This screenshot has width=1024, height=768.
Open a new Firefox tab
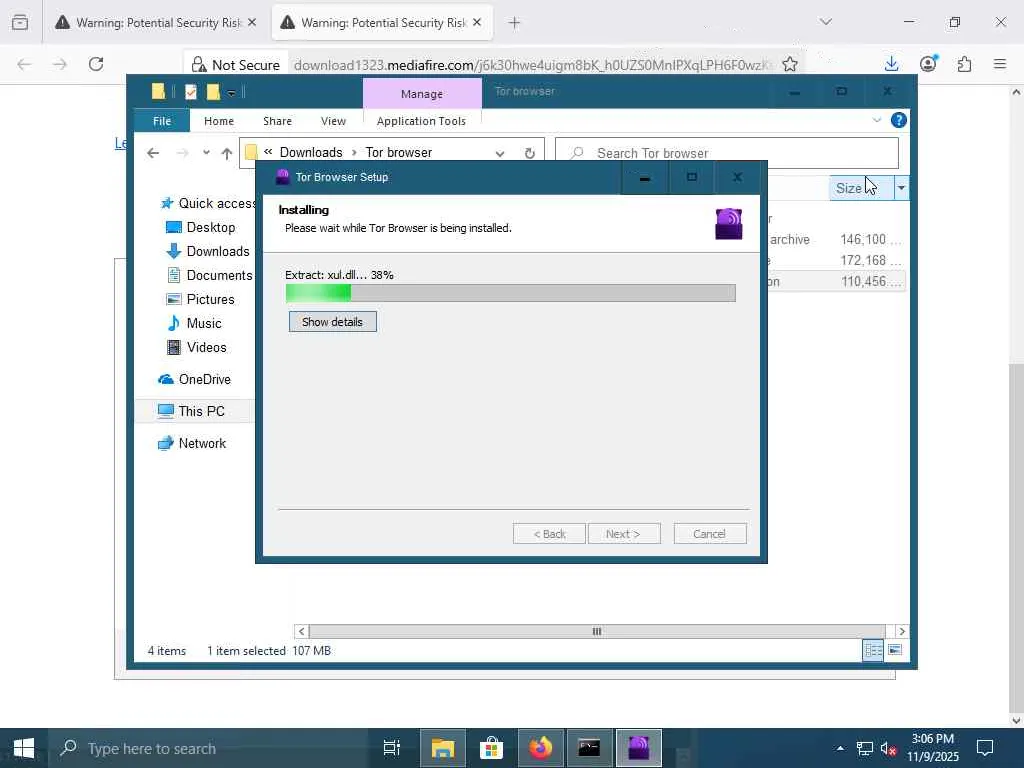coord(515,23)
